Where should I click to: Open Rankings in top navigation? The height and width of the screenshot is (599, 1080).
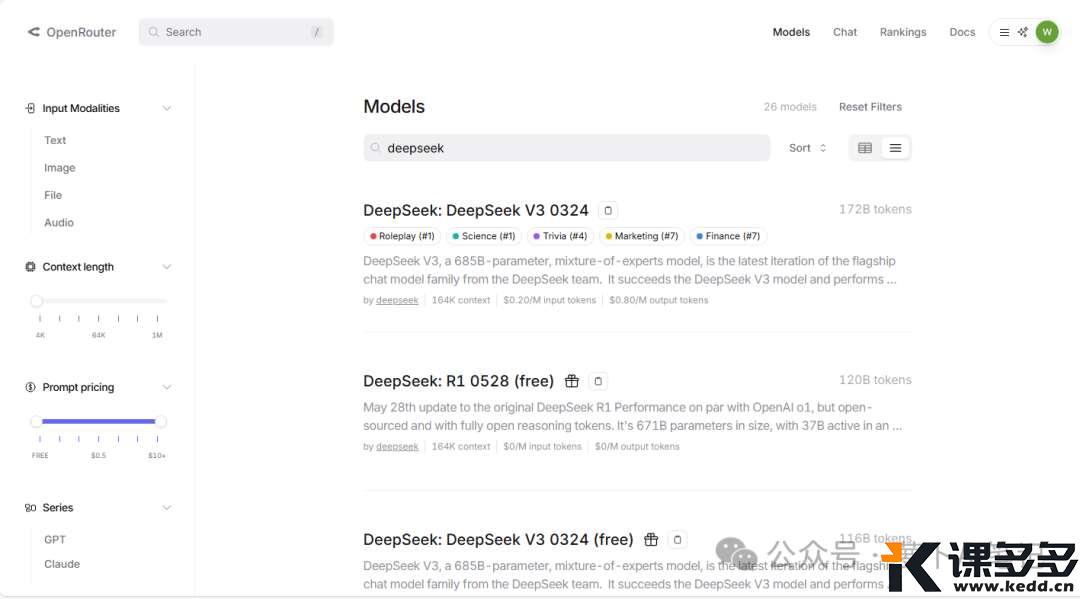click(903, 32)
